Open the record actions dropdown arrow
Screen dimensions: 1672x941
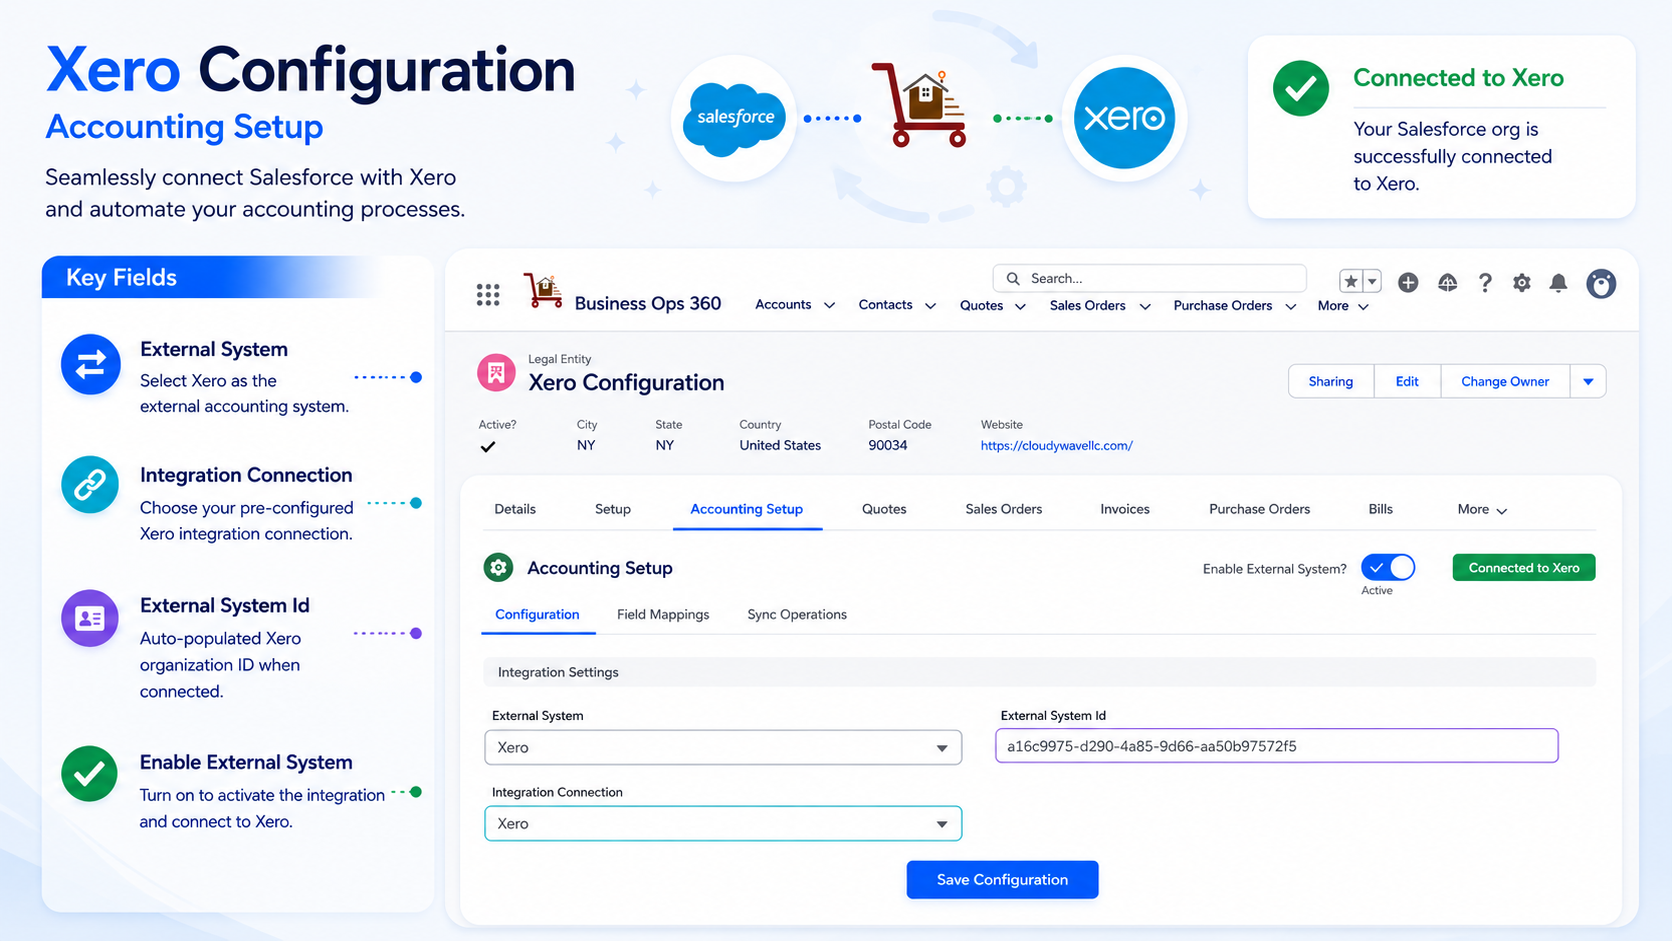(x=1588, y=381)
